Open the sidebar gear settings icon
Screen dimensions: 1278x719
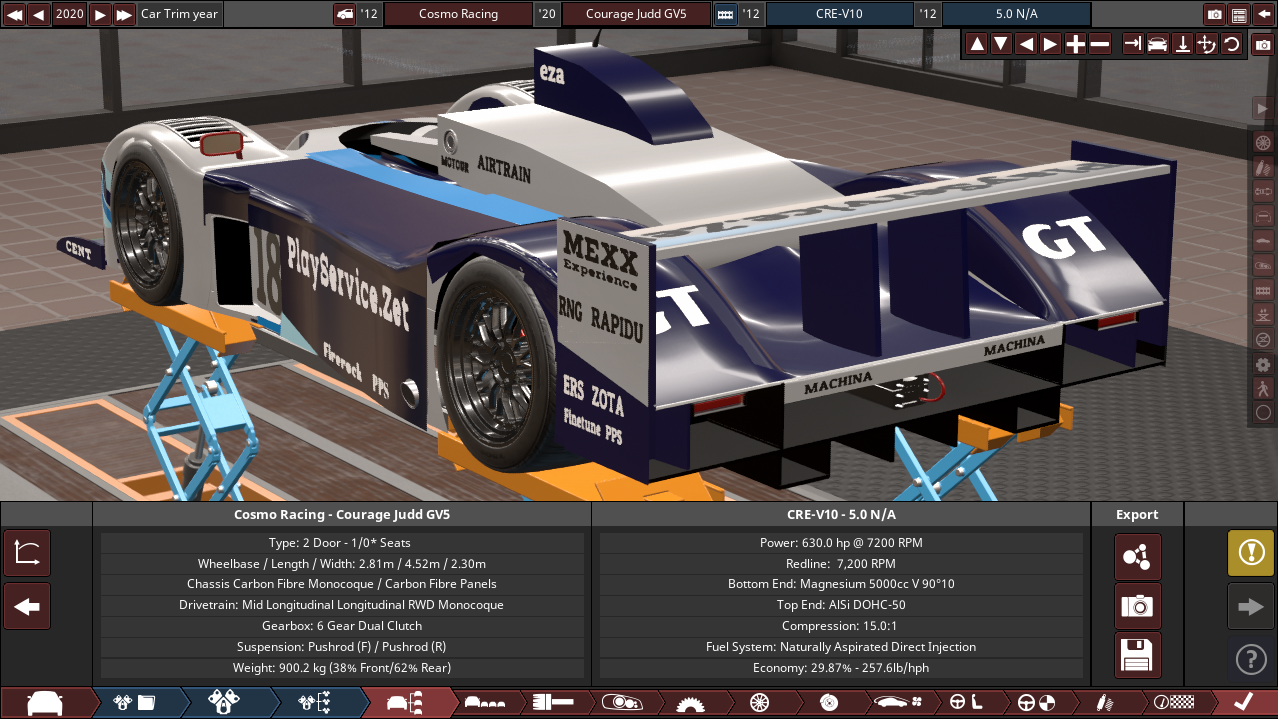click(1263, 364)
